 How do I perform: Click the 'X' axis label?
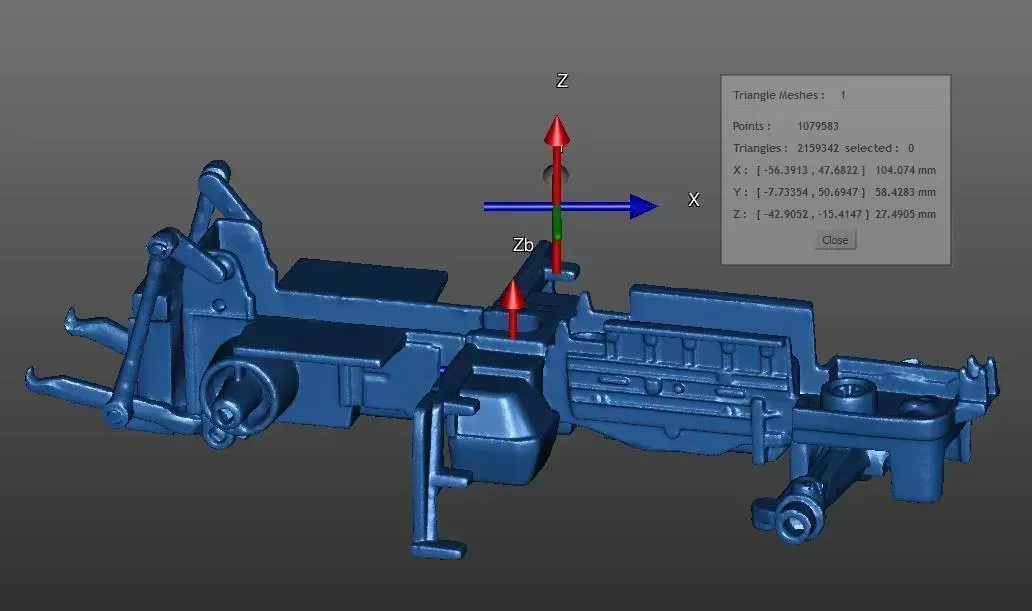click(x=694, y=200)
